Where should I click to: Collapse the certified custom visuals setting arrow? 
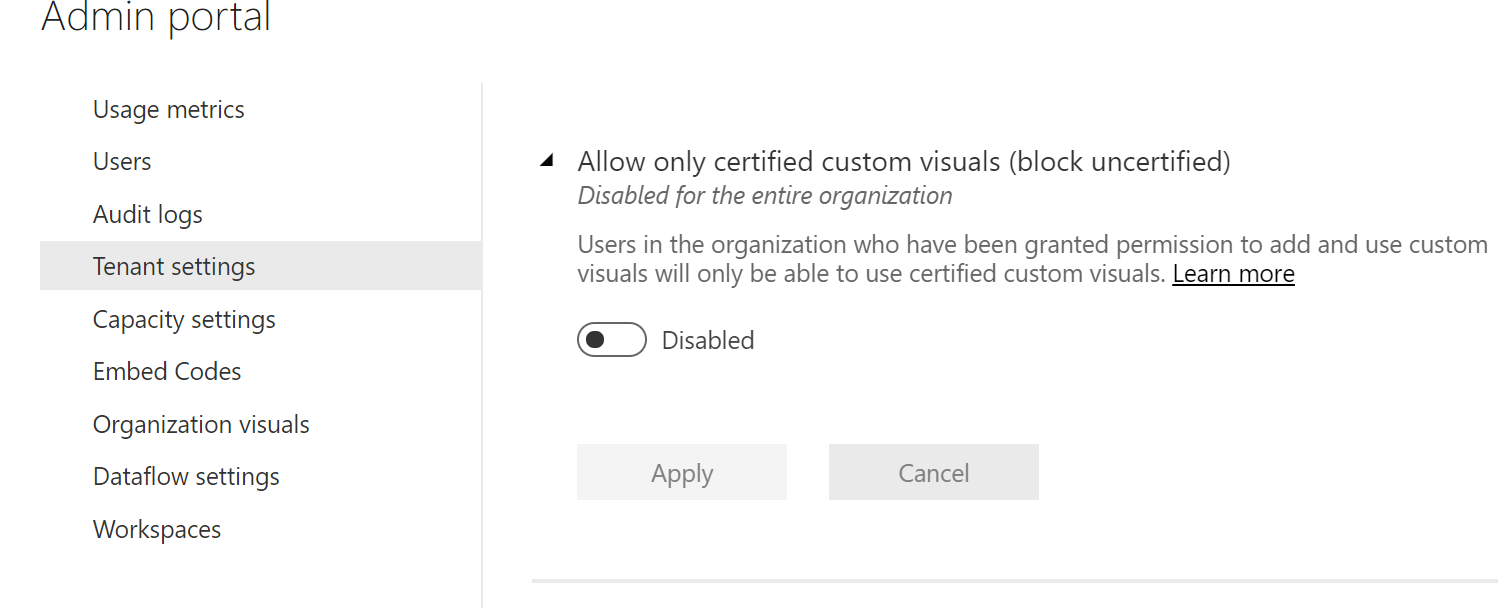click(x=547, y=161)
